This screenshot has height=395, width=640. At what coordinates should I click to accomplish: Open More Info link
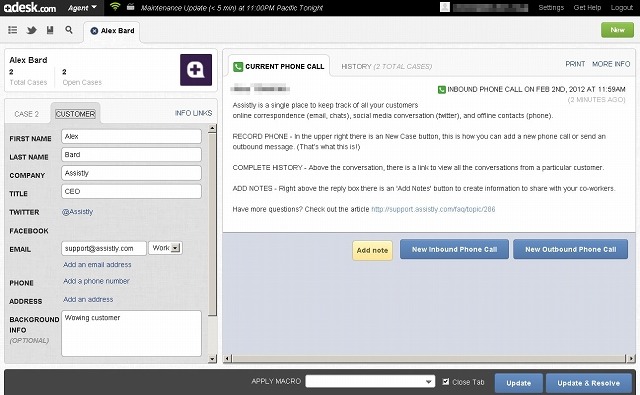(611, 64)
